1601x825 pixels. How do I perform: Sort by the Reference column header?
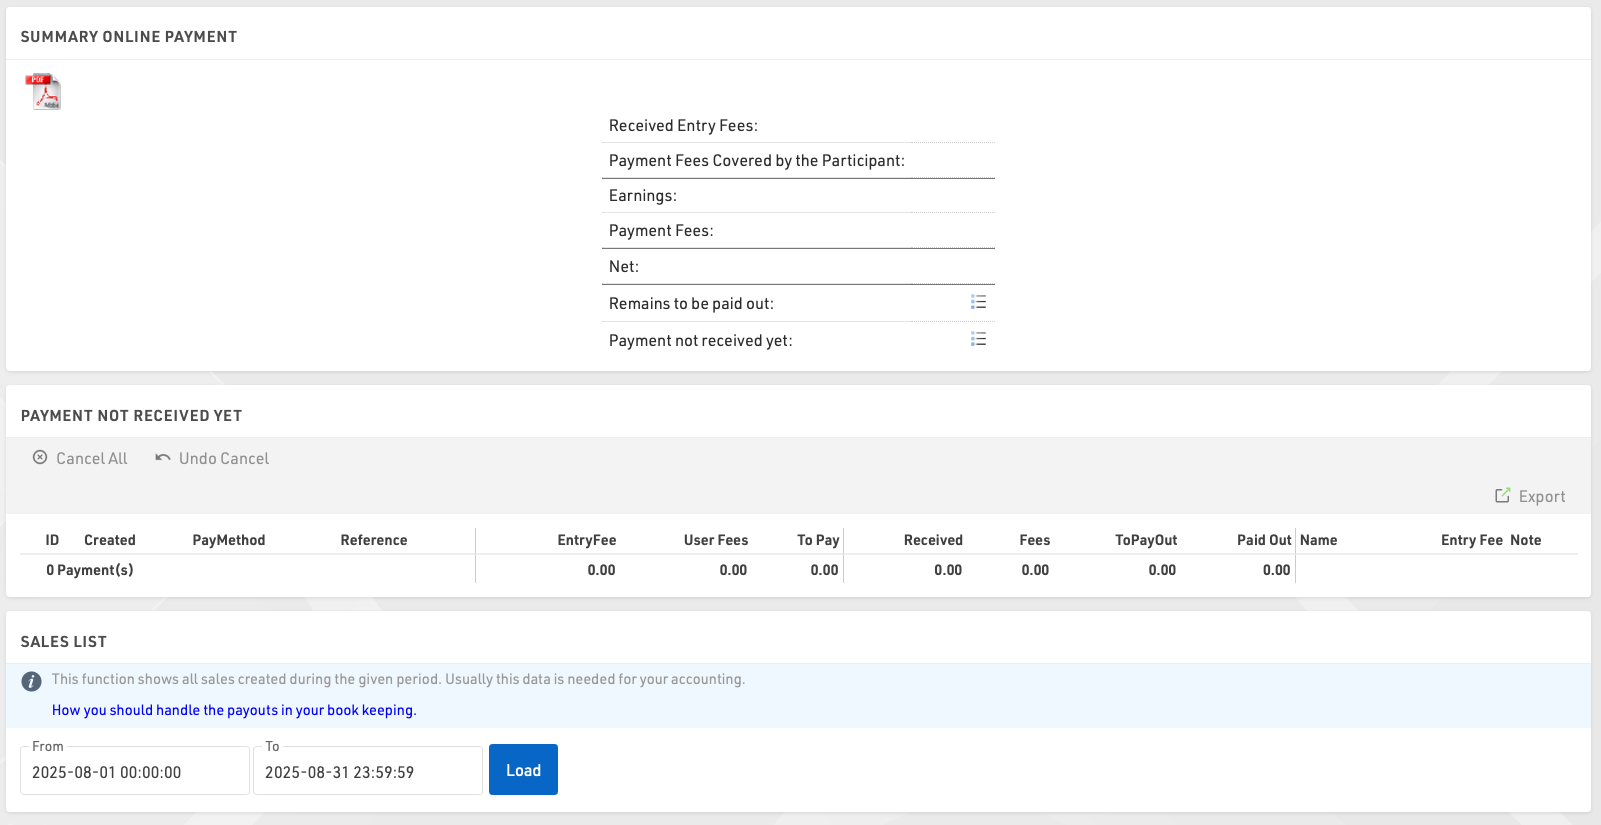[374, 540]
